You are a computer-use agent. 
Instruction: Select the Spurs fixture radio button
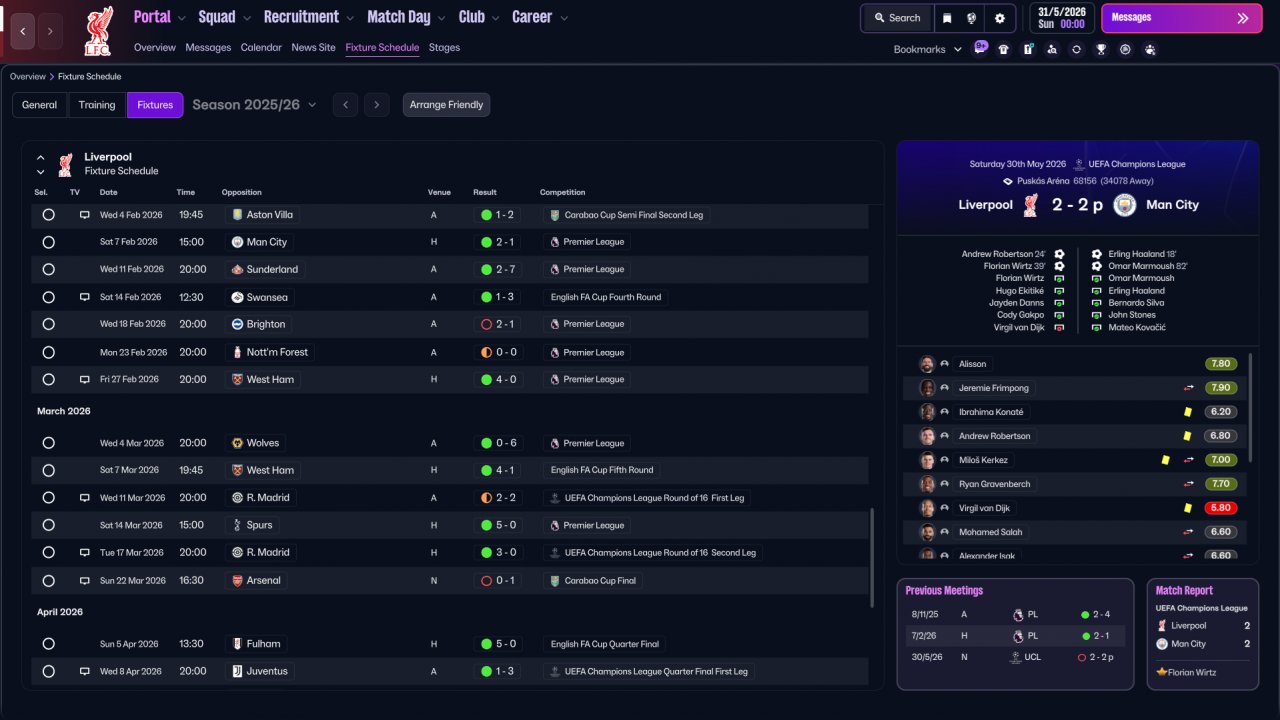click(x=48, y=525)
